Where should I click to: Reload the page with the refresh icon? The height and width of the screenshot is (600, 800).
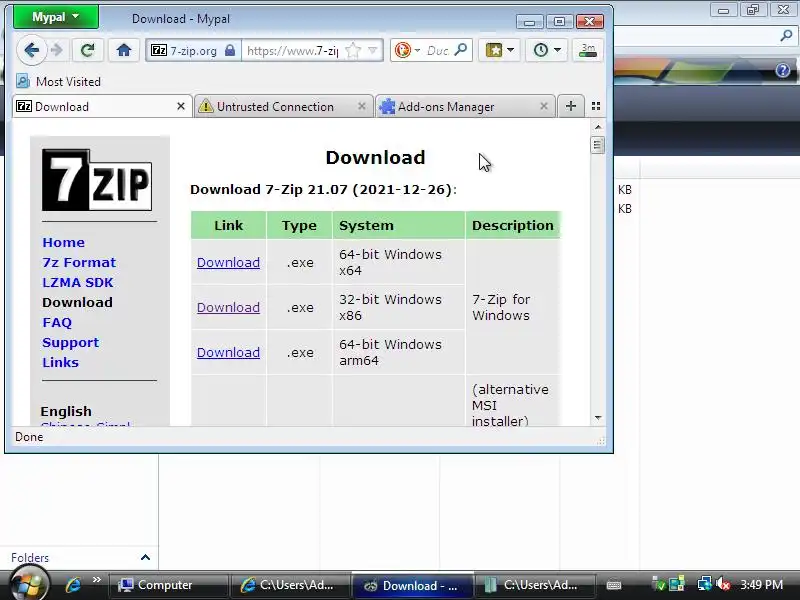coord(88,50)
